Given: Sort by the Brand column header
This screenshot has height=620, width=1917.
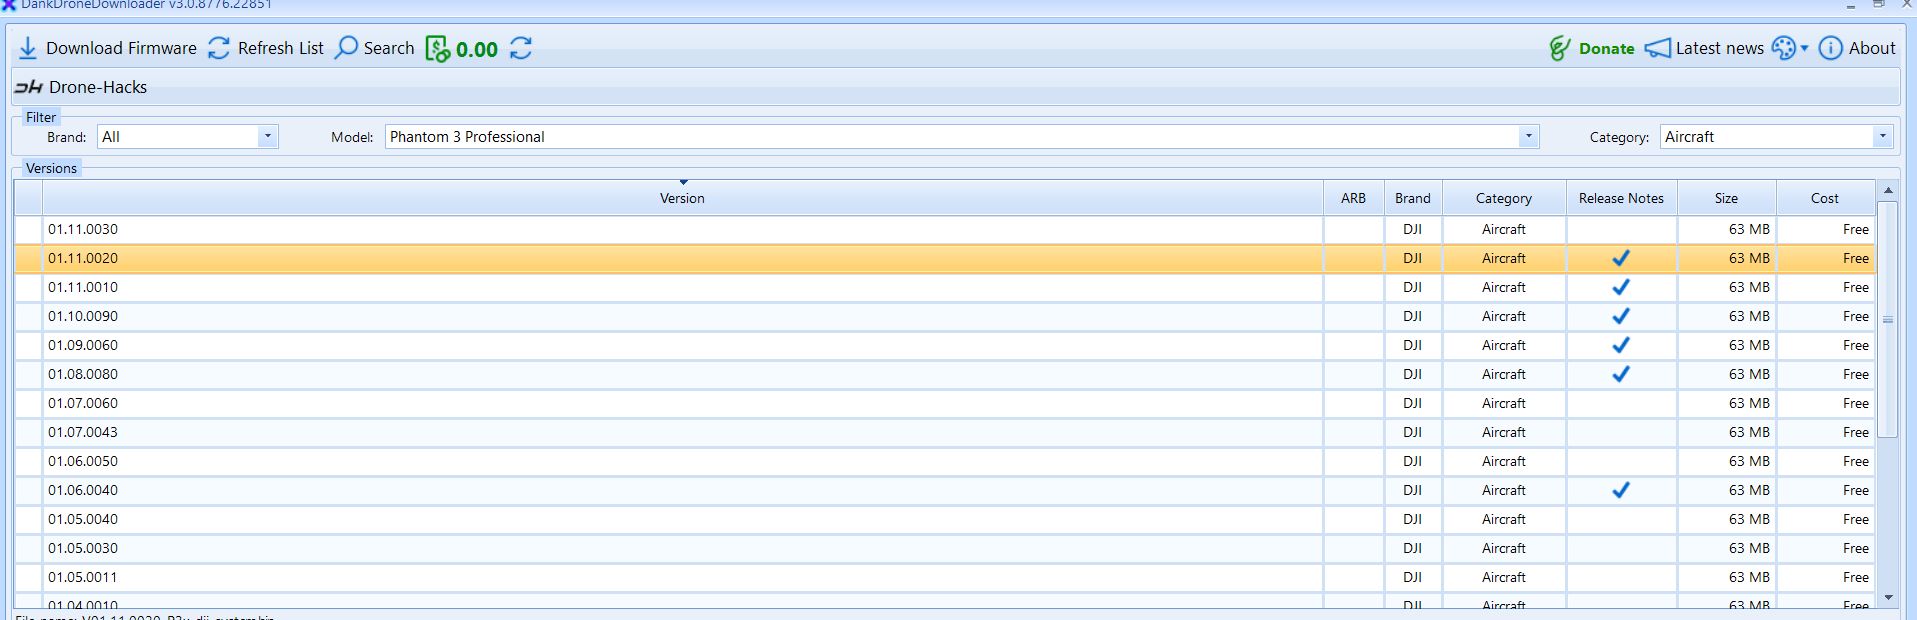Looking at the screenshot, I should pos(1413,198).
